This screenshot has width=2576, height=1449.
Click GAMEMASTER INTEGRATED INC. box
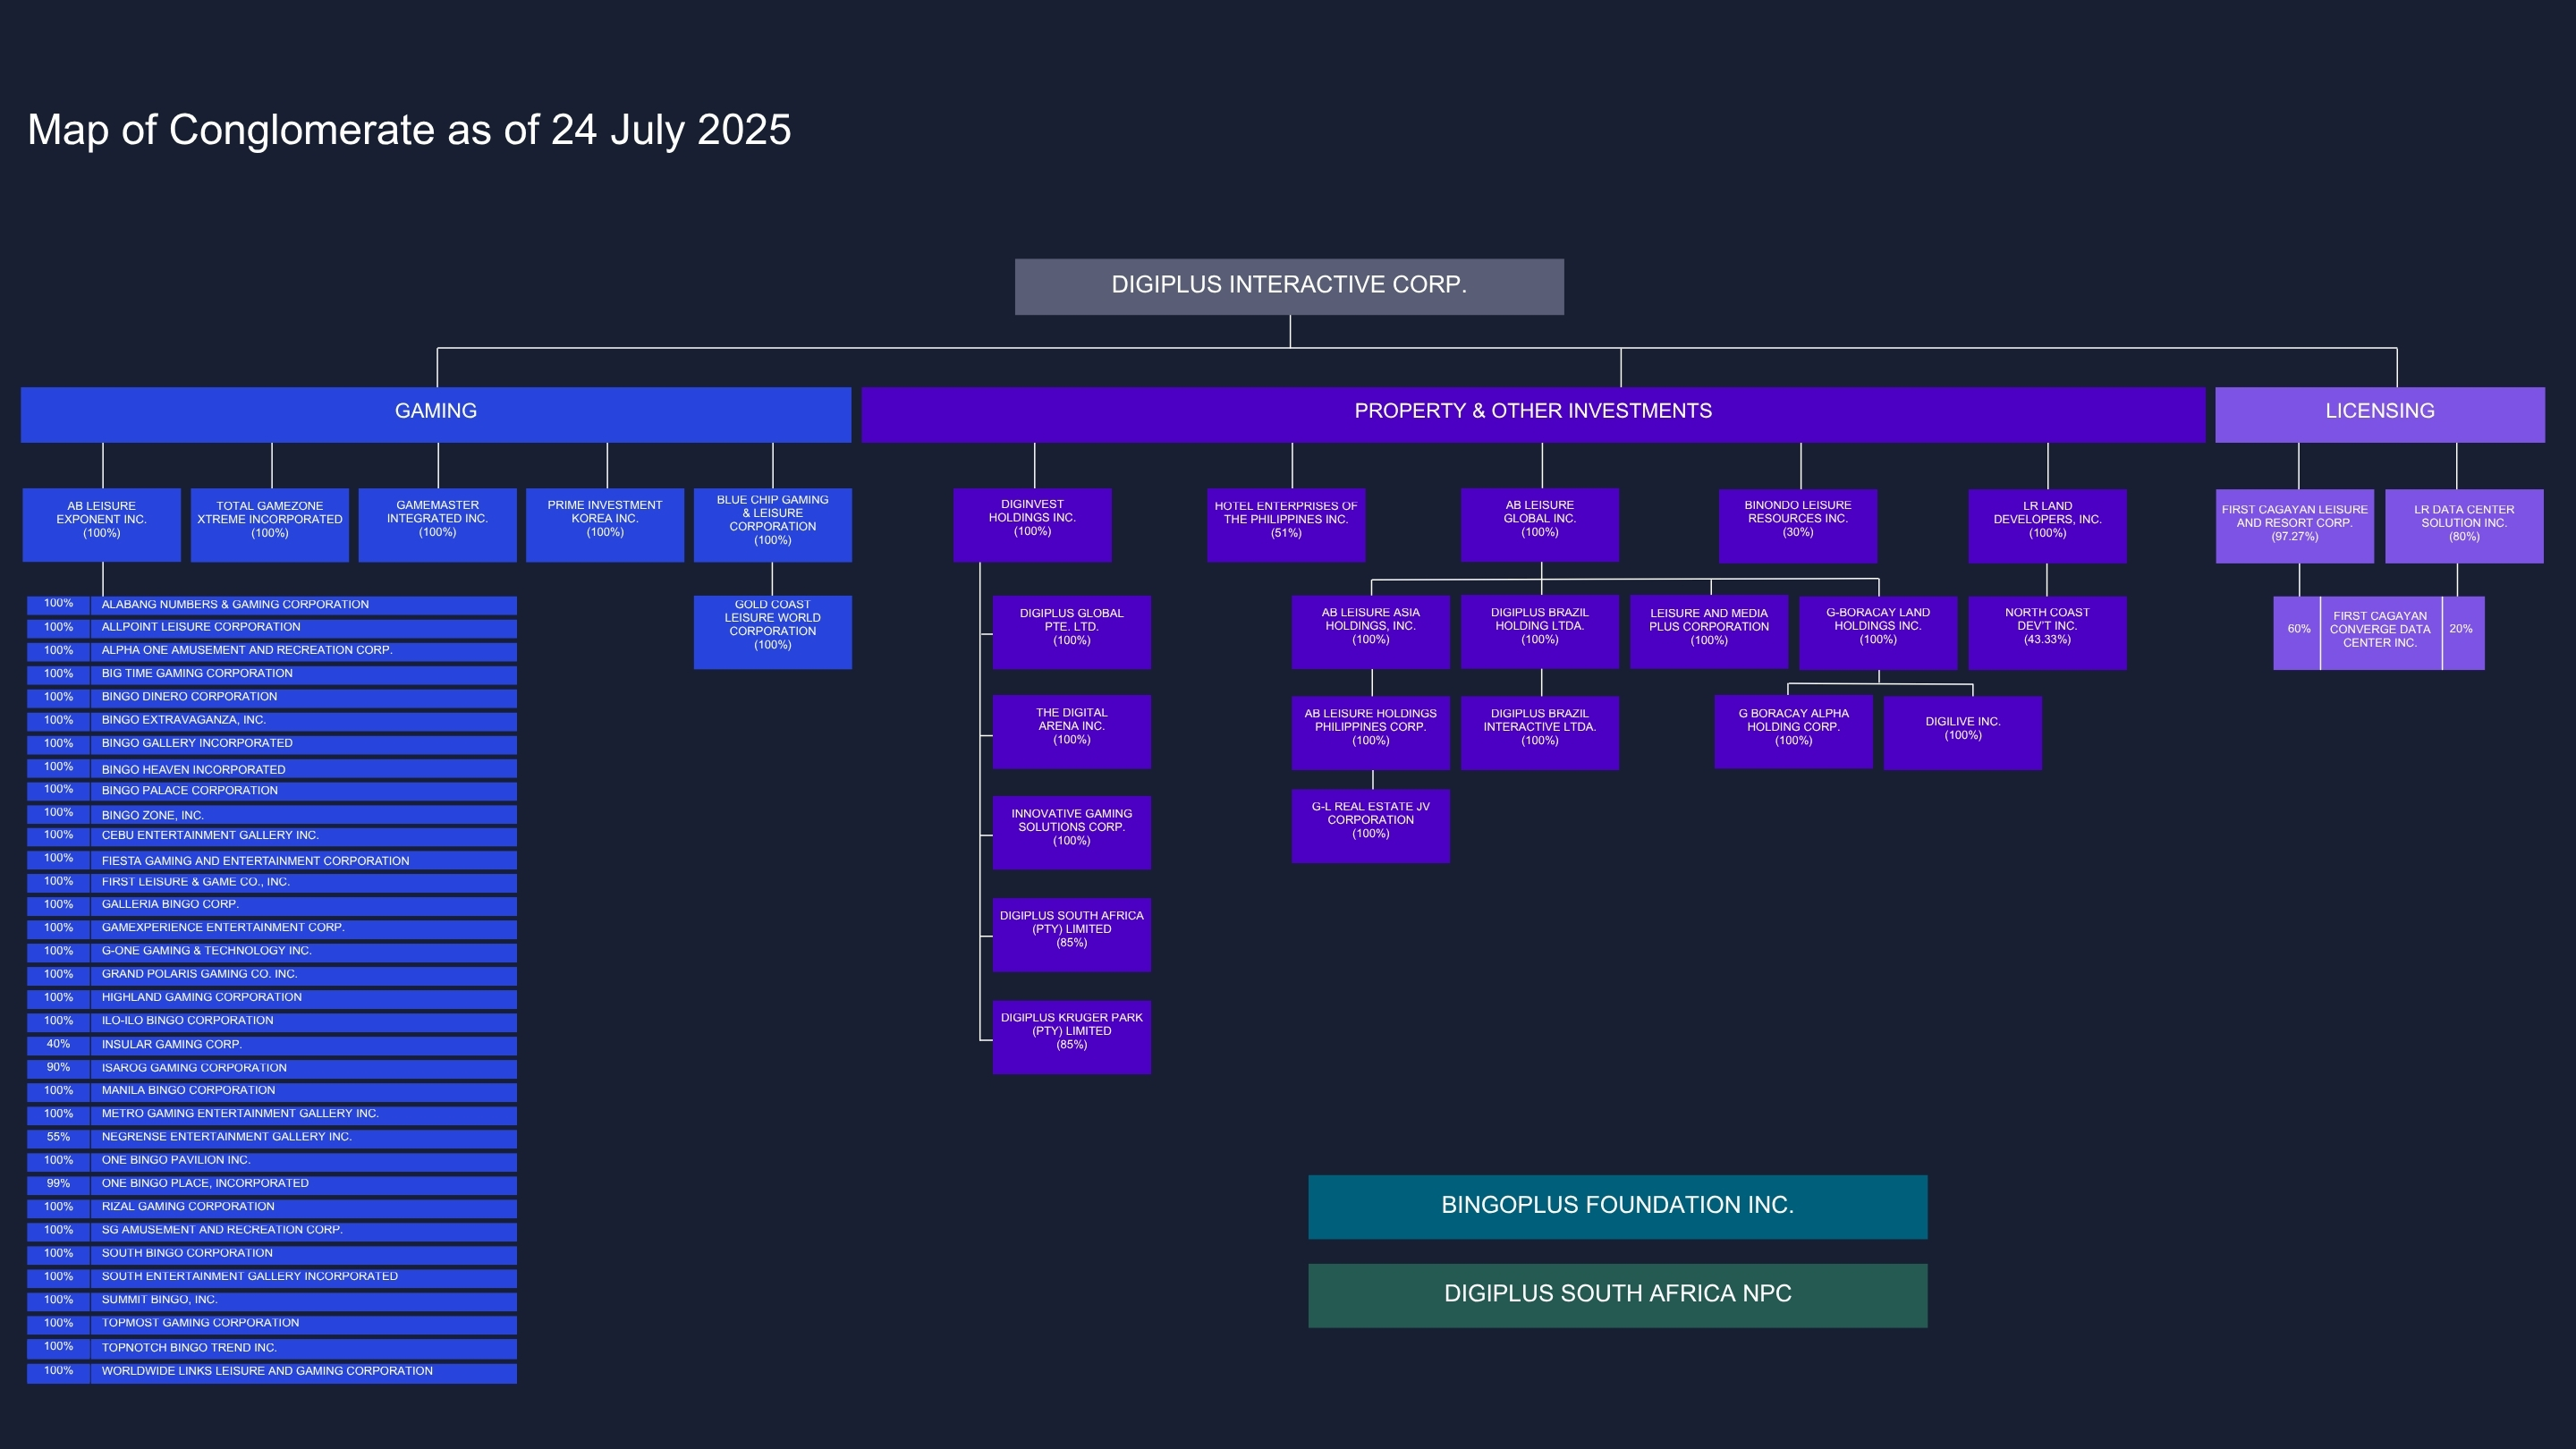point(438,524)
